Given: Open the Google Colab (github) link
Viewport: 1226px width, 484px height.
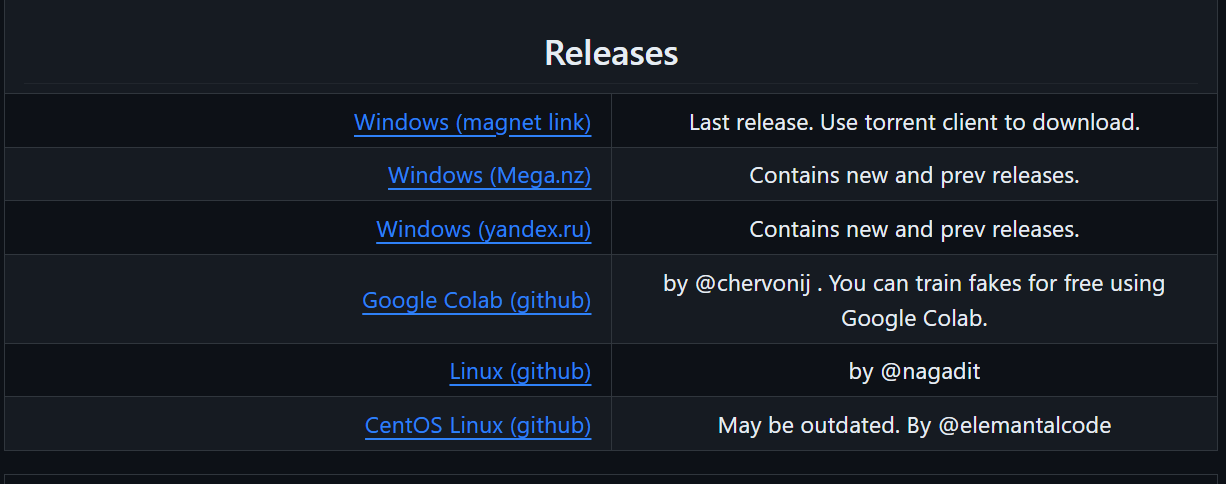Looking at the screenshot, I should pos(476,301).
